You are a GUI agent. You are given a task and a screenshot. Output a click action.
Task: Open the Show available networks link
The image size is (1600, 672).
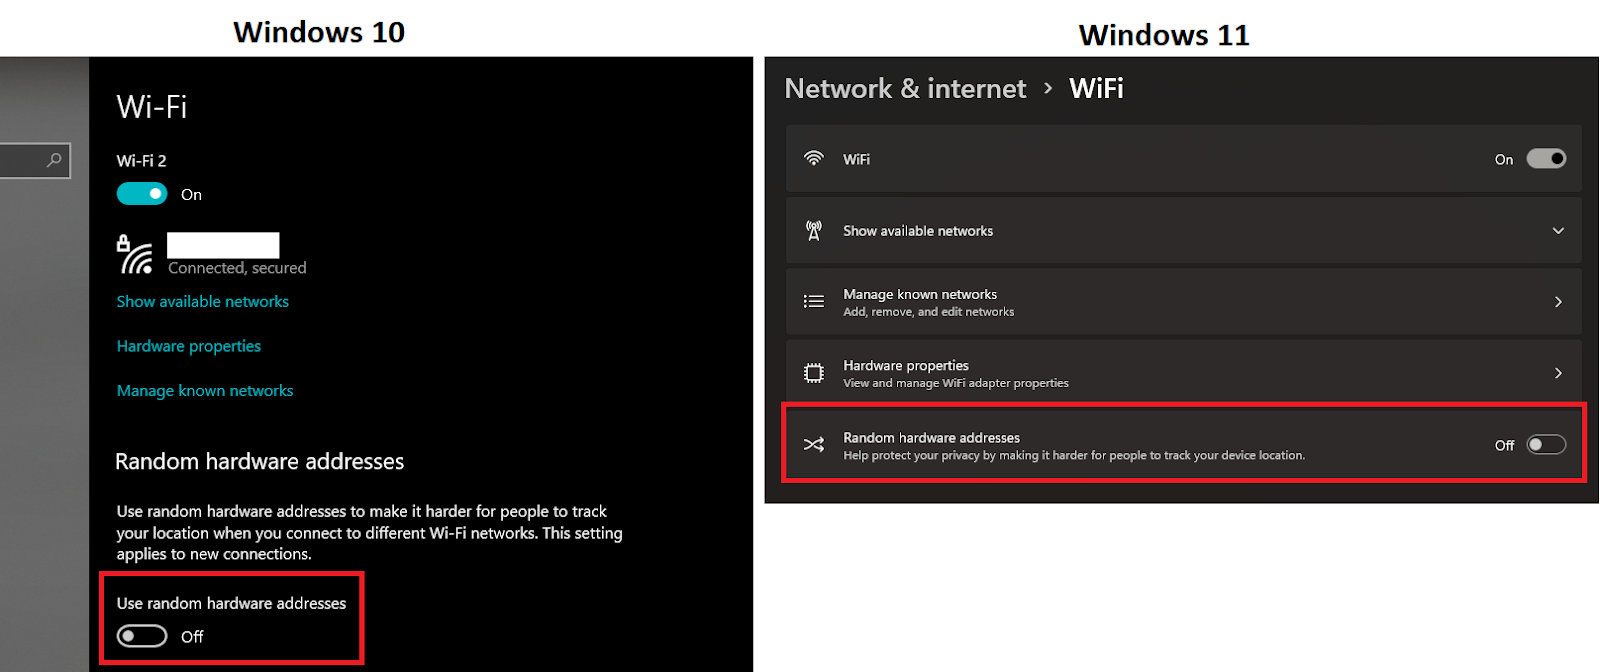click(203, 302)
